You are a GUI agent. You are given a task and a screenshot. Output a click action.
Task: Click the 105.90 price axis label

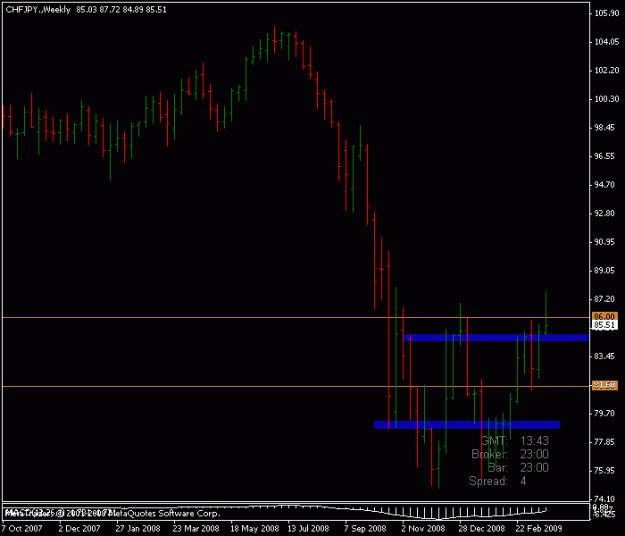pyautogui.click(x=607, y=13)
